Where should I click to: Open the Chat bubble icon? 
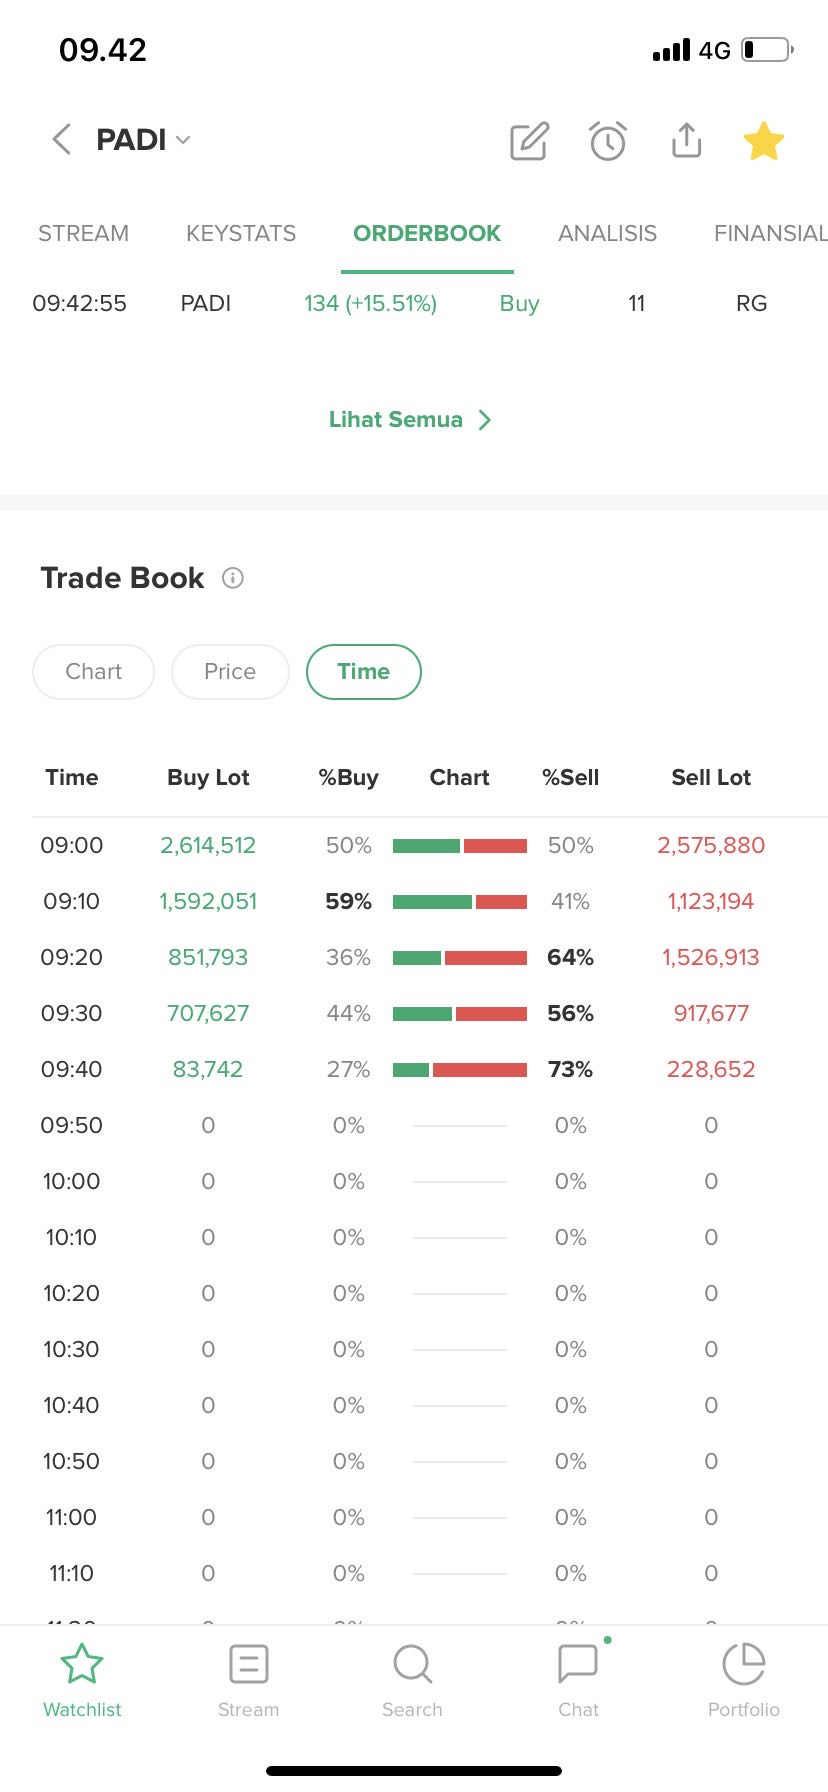point(578,1665)
